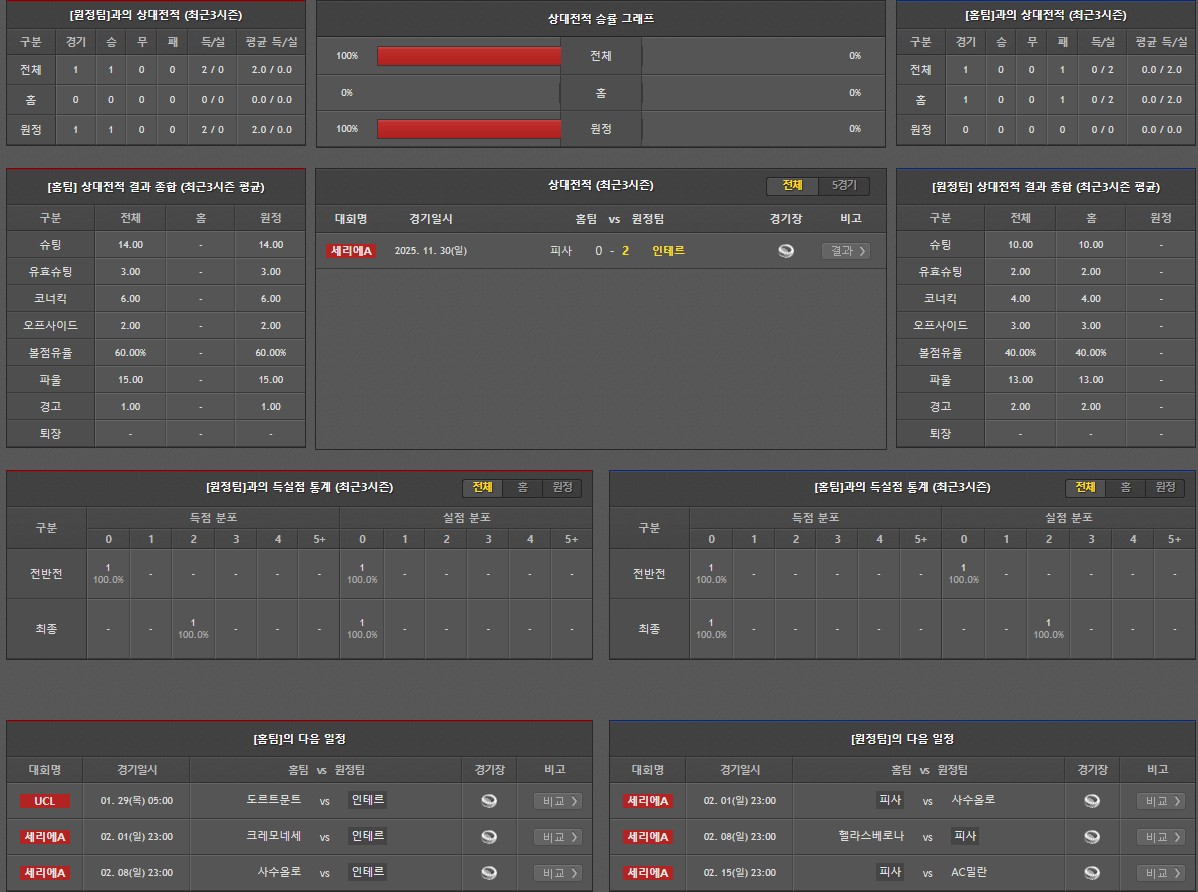This screenshot has width=1198, height=892.
Task: Click stadium icon for 피사 vs 인테르 match
Action: (786, 251)
